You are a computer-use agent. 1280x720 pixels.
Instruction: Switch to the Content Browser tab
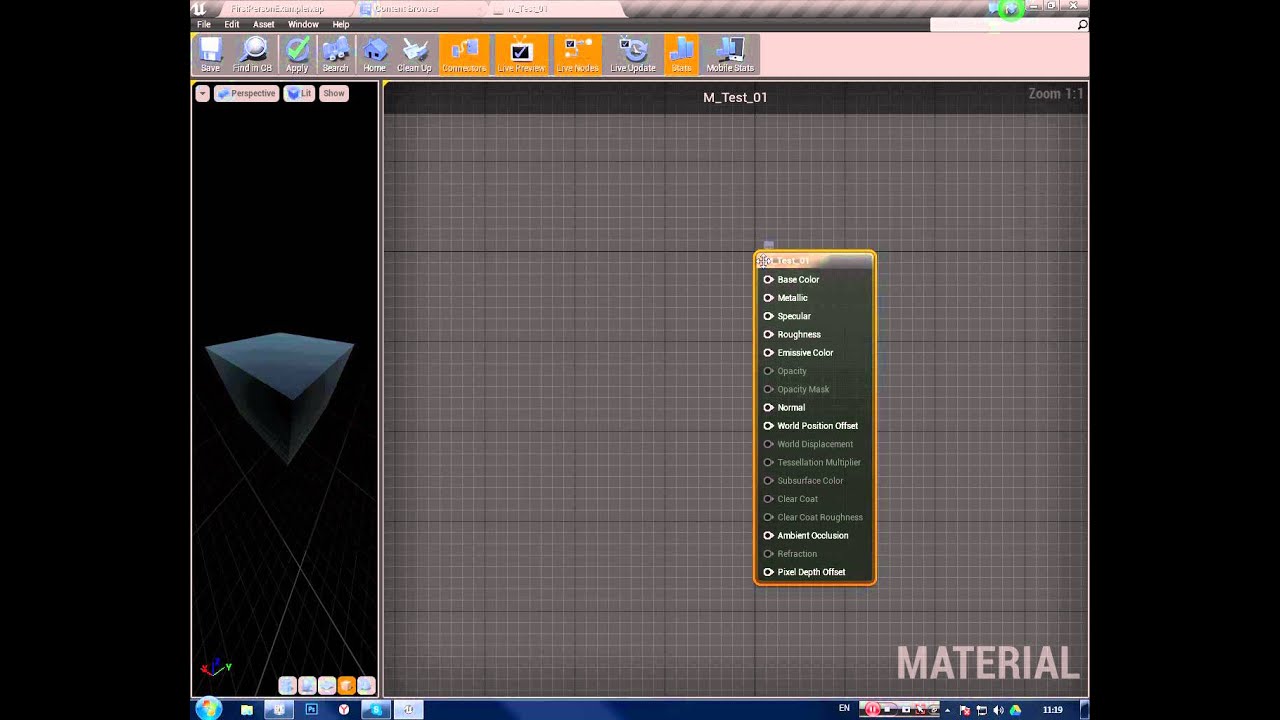click(407, 9)
